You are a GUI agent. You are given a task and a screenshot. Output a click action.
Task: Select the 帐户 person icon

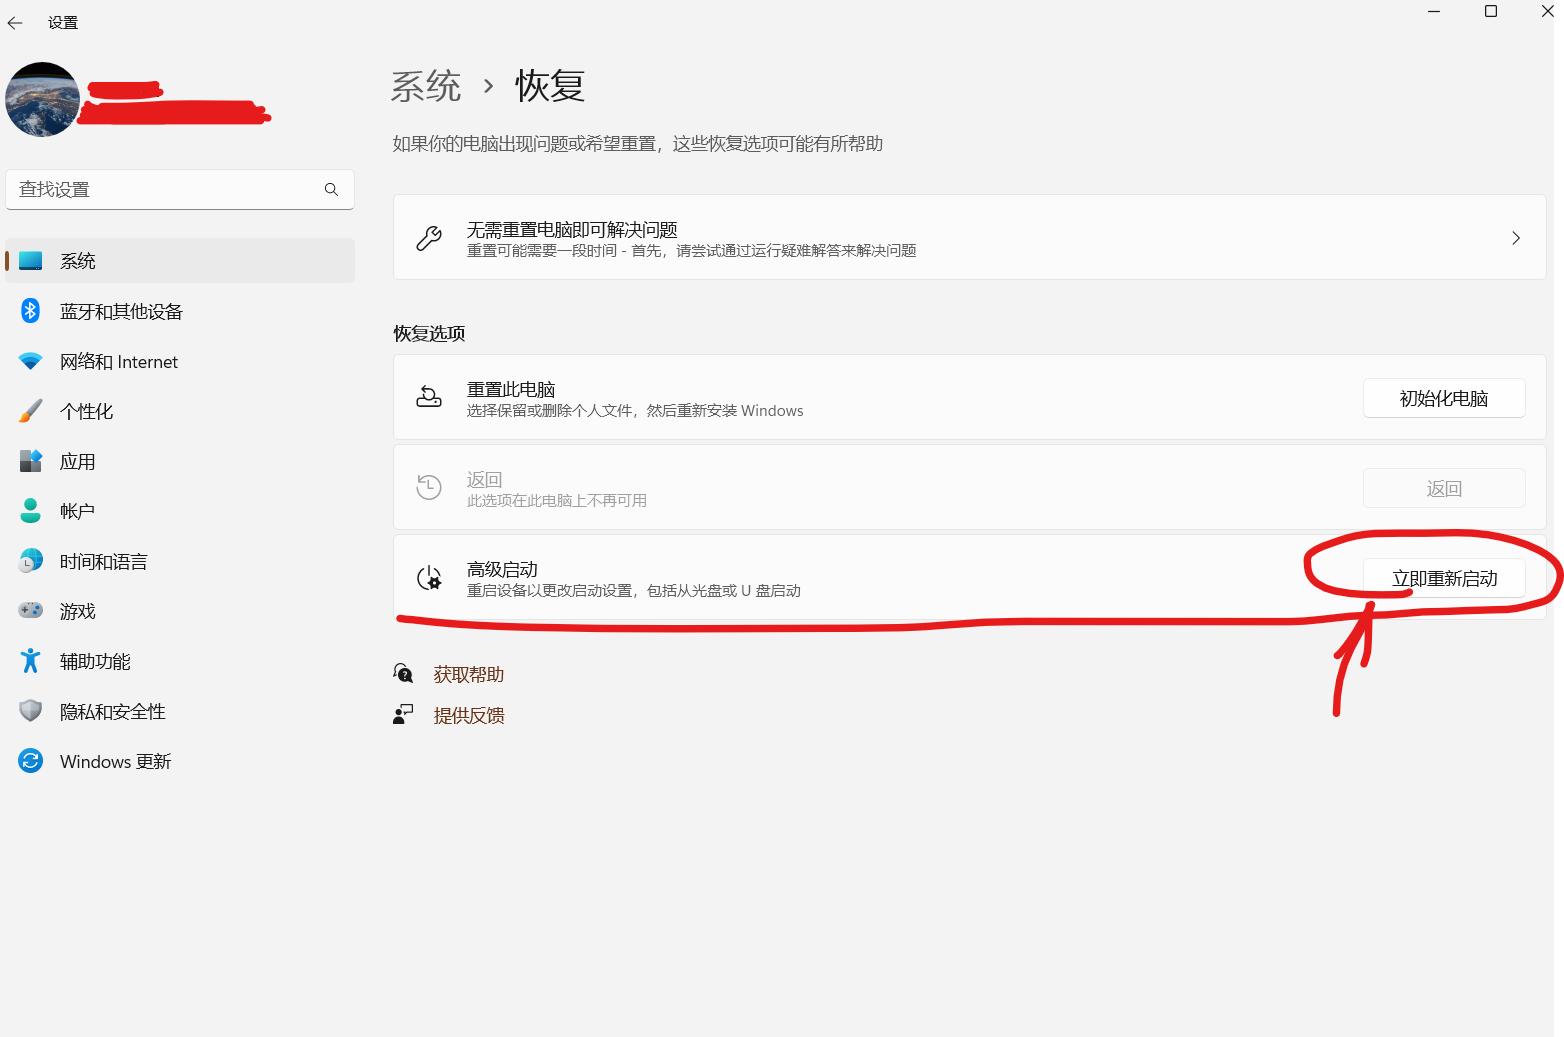[x=30, y=510]
